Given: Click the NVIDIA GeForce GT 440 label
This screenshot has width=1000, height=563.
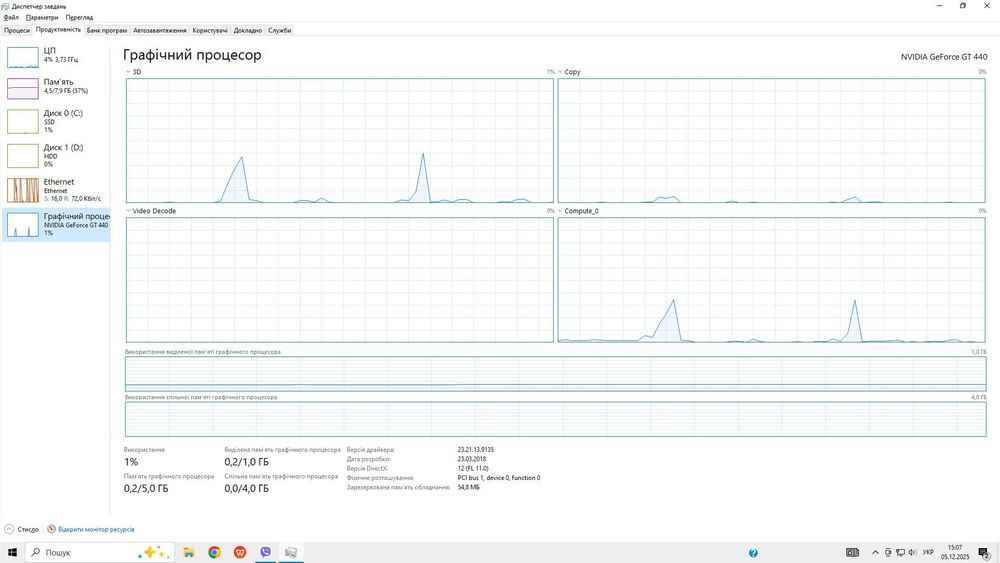Looking at the screenshot, I should [x=944, y=57].
